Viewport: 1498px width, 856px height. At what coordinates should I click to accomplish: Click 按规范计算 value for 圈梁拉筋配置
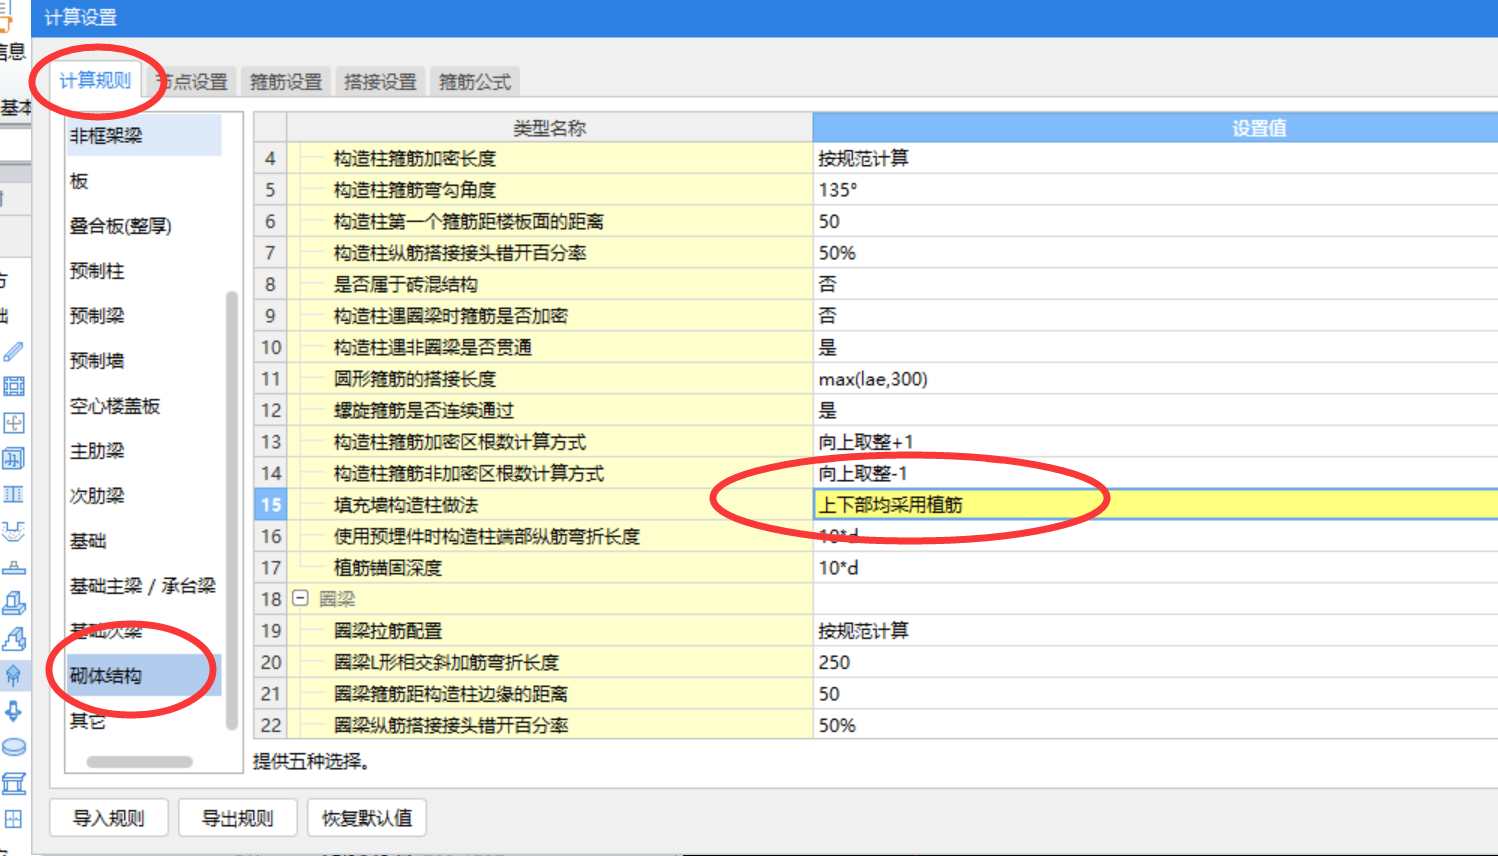(1156, 631)
